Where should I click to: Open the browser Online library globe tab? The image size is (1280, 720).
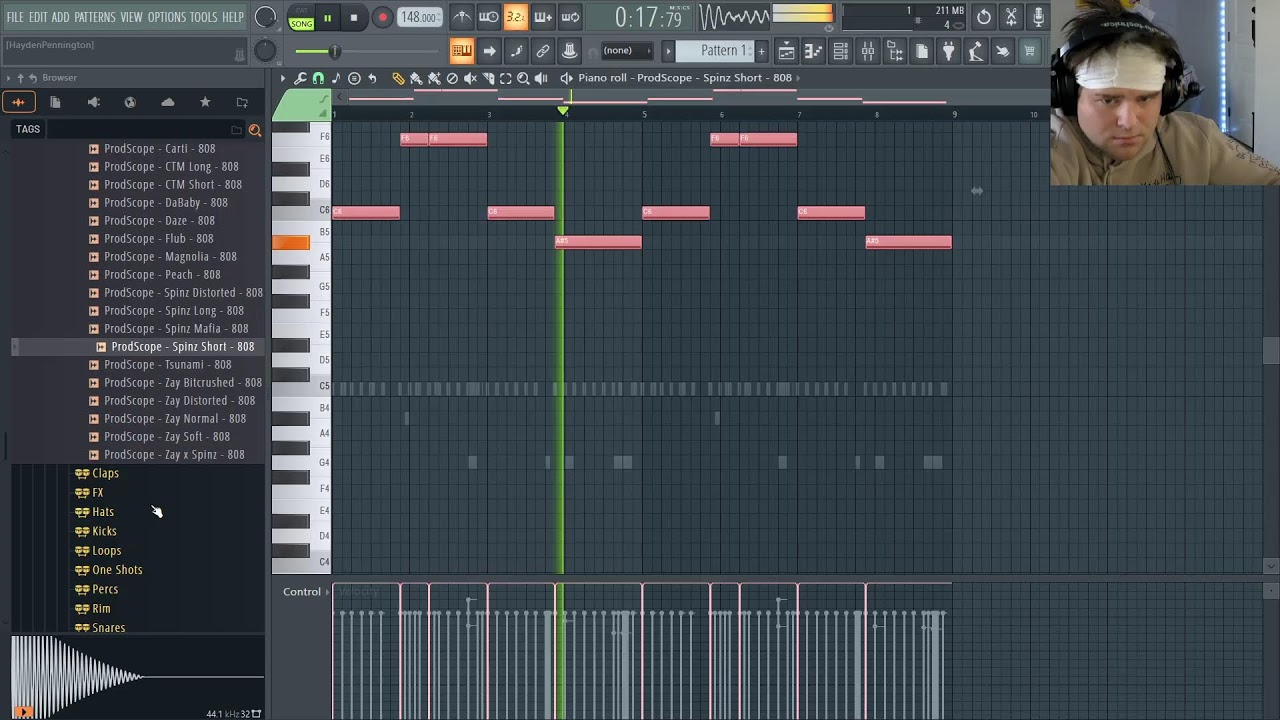pyautogui.click(x=130, y=102)
